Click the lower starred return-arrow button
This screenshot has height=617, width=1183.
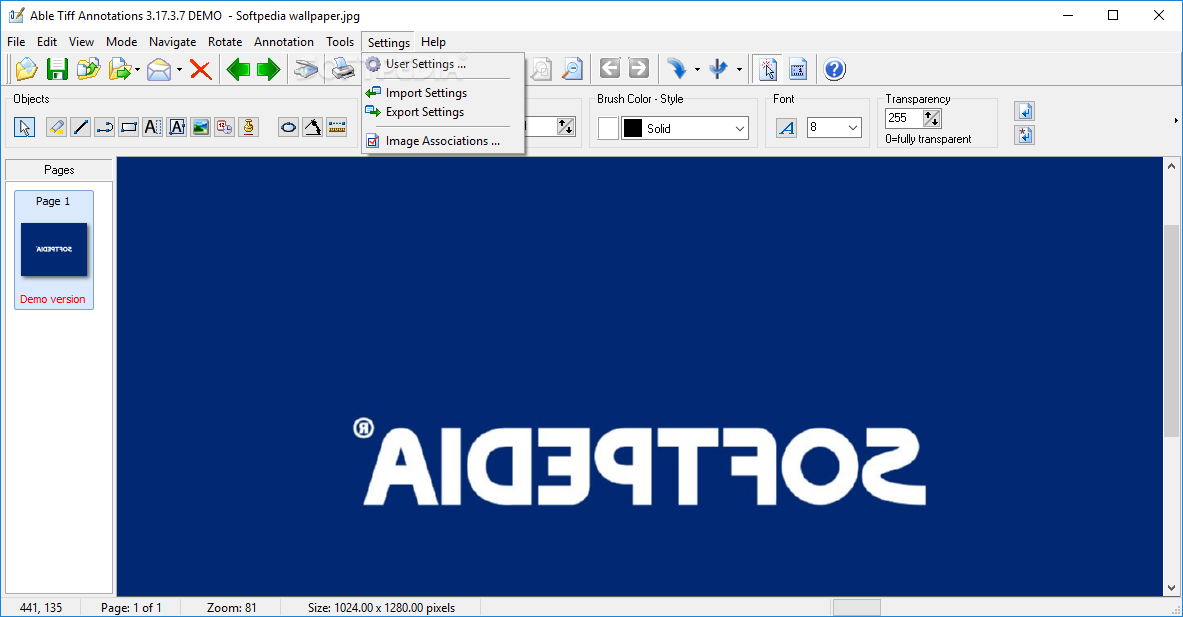(1025, 135)
